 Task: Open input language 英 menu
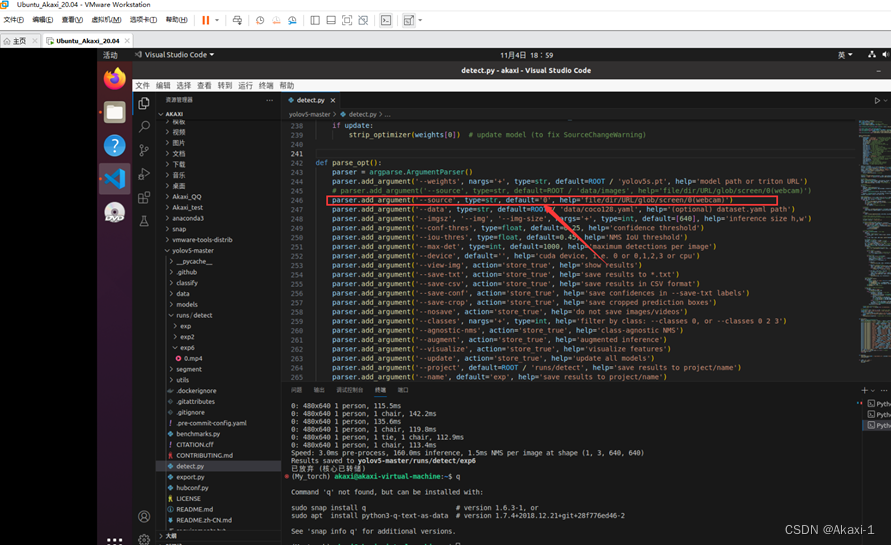[x=845, y=55]
